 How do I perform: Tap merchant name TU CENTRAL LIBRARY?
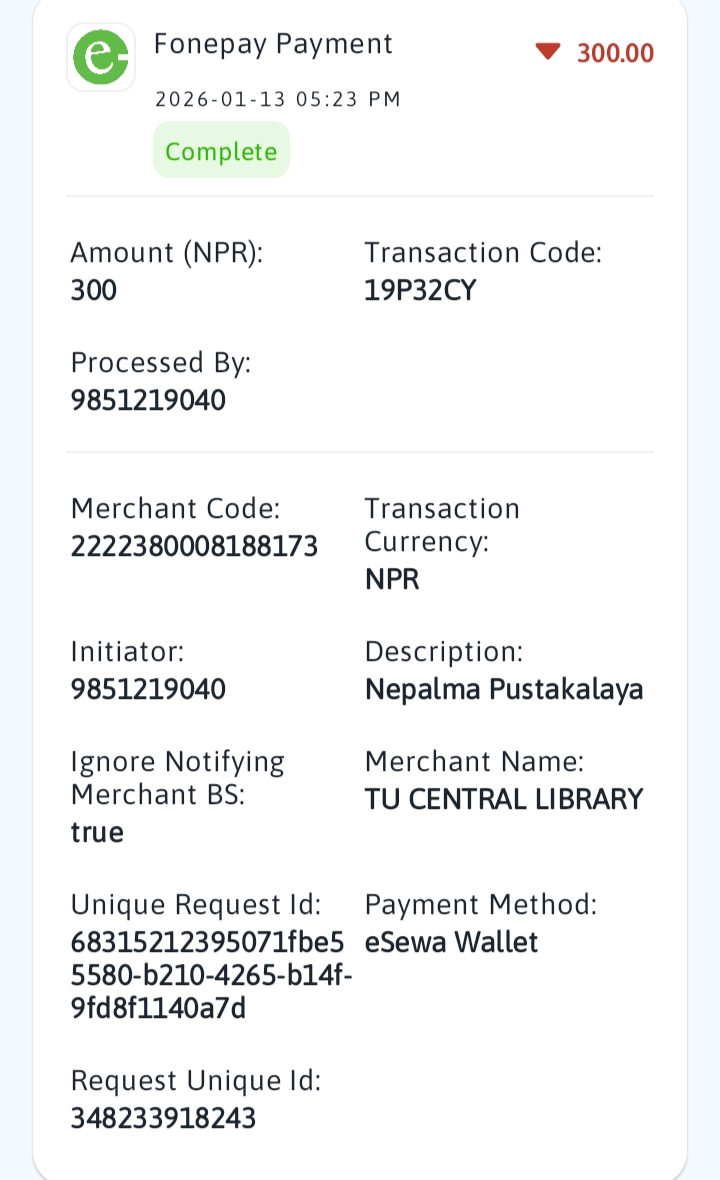coord(504,799)
